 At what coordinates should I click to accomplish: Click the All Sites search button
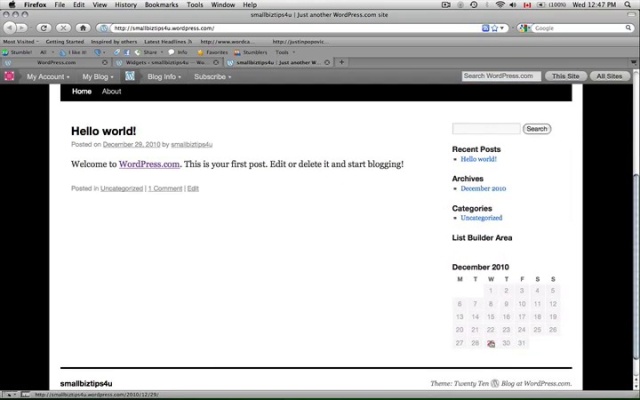pyautogui.click(x=609, y=76)
